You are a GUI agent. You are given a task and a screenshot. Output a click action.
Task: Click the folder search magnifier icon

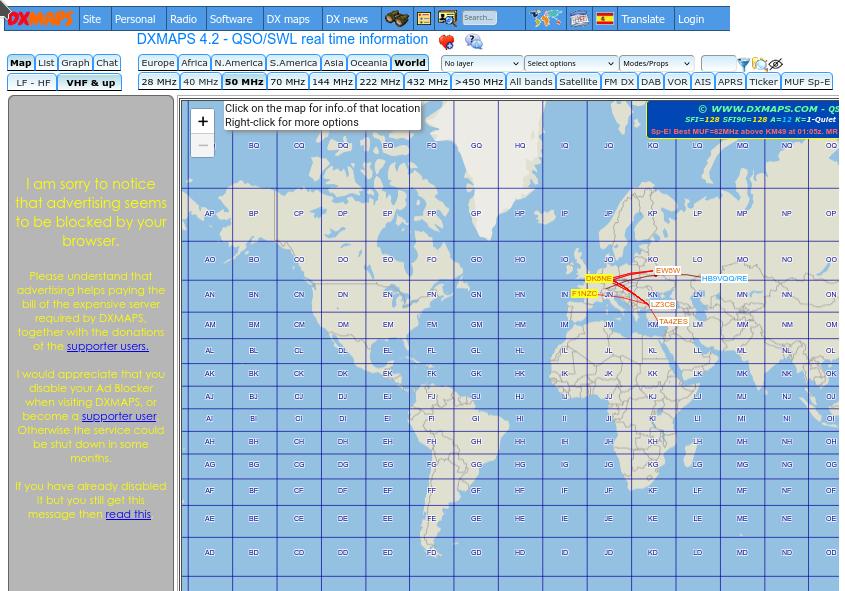pyautogui.click(x=760, y=64)
